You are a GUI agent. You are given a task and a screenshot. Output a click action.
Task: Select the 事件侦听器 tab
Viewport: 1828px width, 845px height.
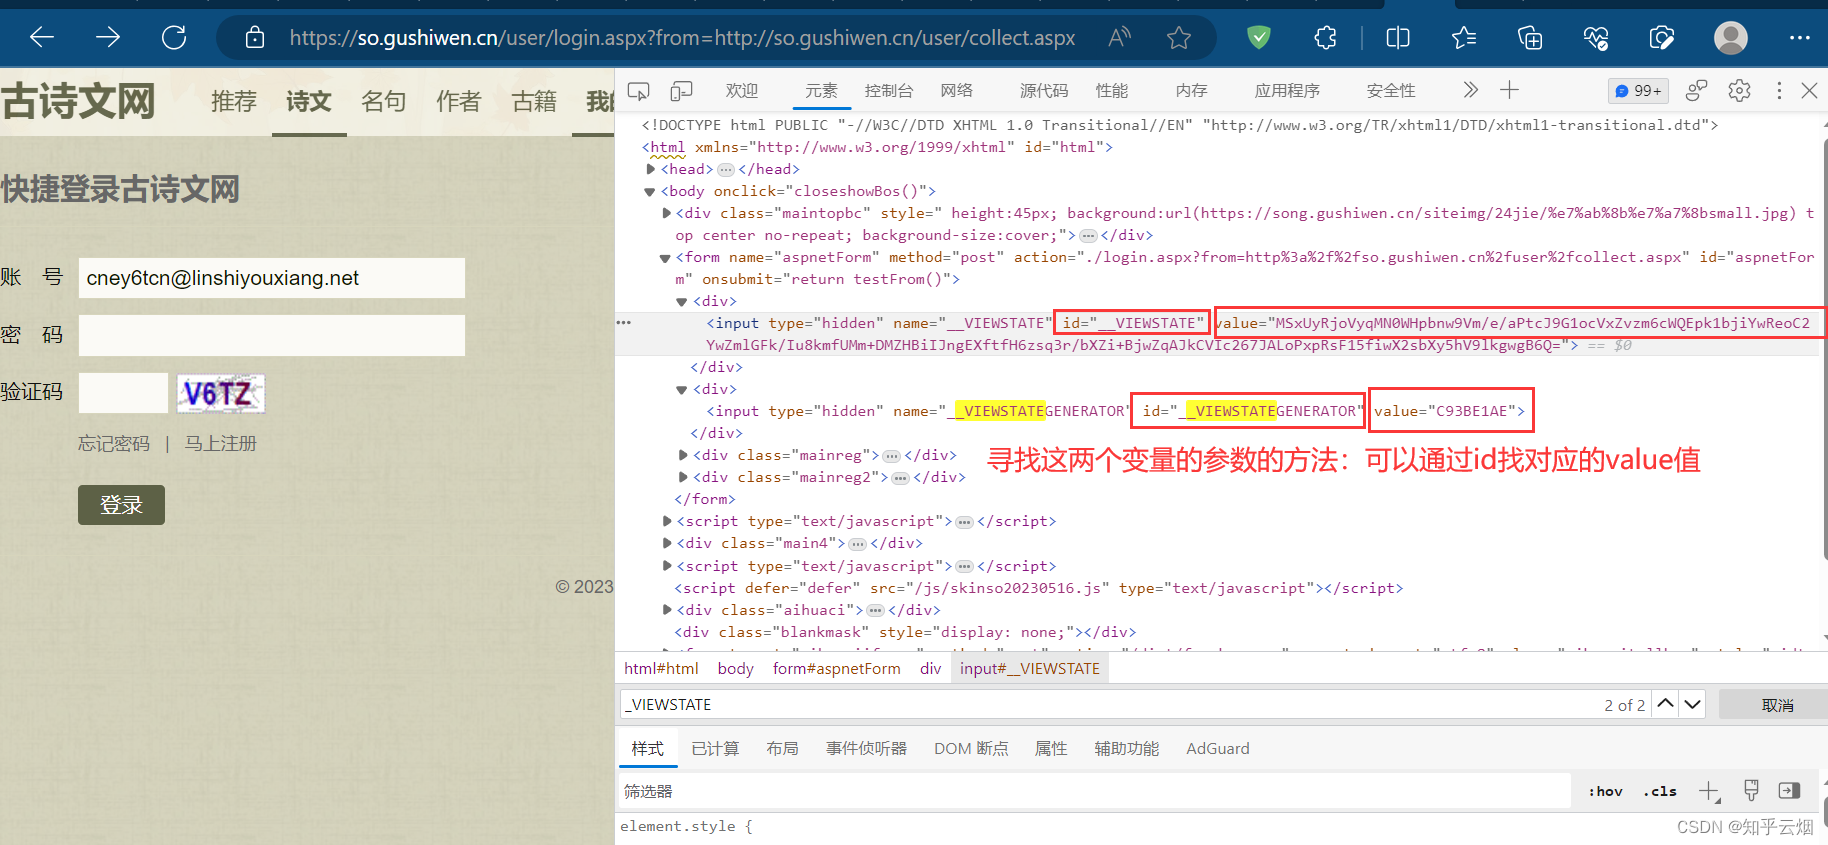[x=866, y=749]
